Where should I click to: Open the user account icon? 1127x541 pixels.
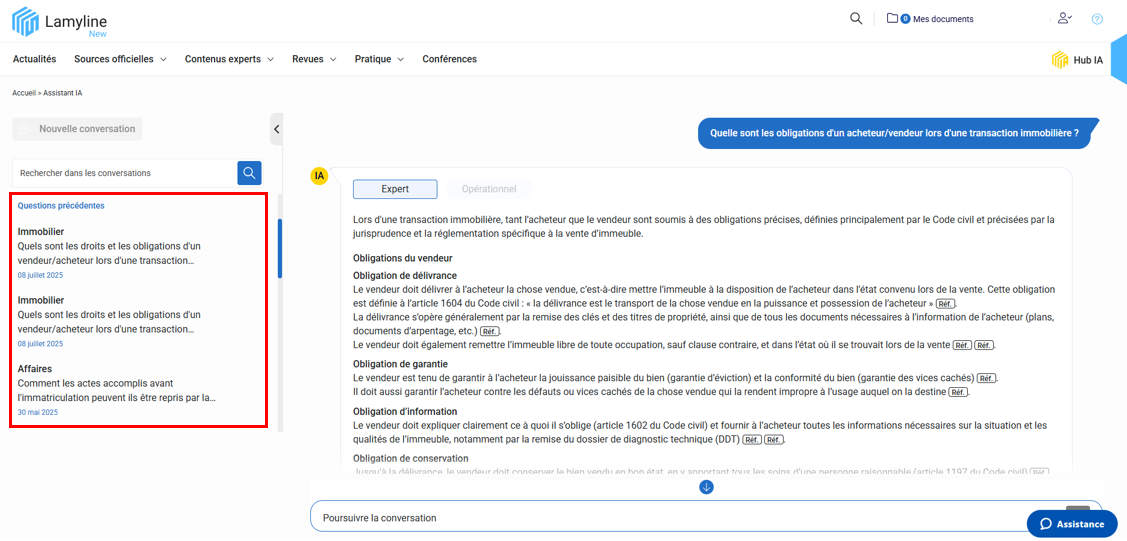click(x=1065, y=19)
